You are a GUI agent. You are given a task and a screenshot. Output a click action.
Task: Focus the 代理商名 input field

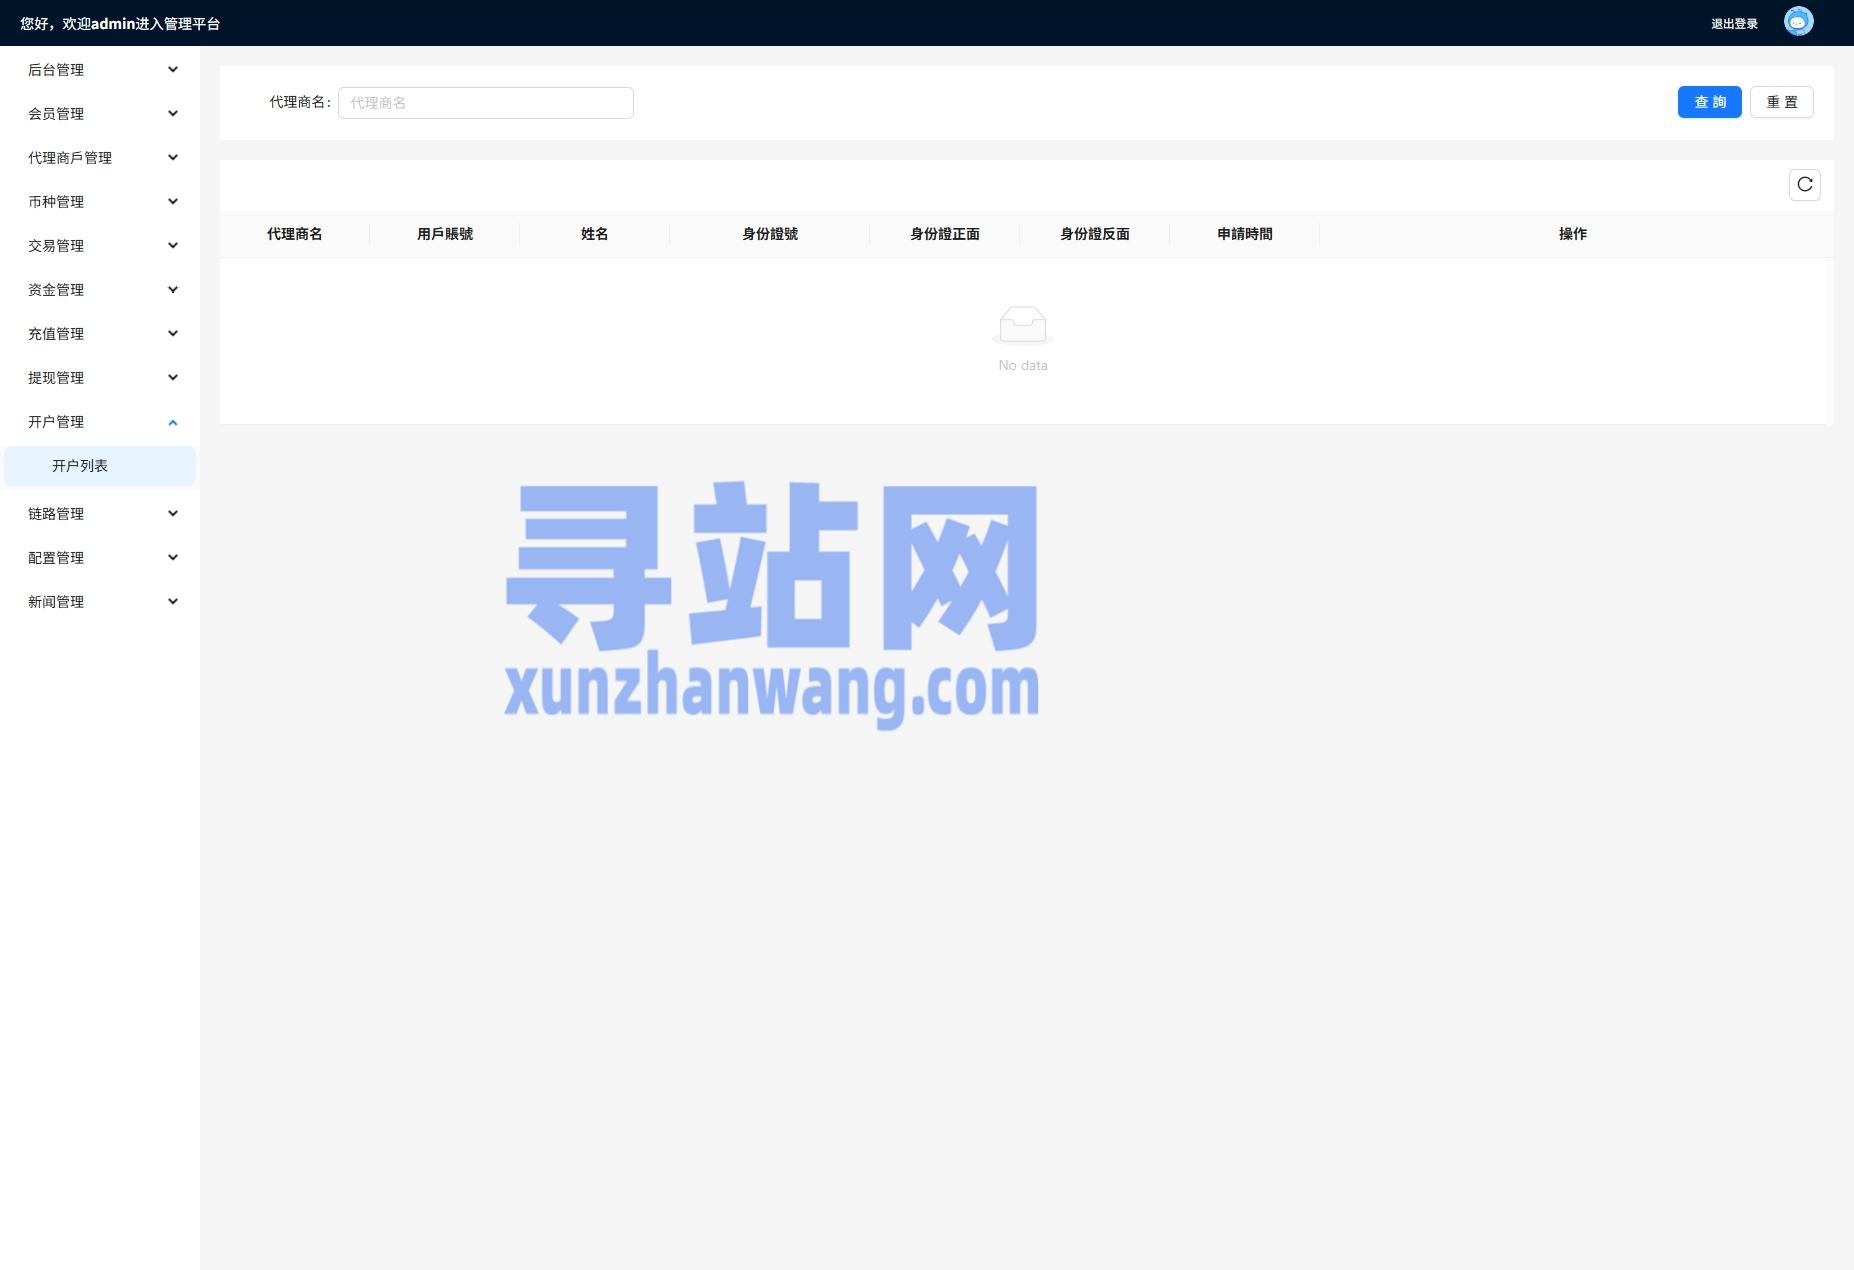coord(486,103)
